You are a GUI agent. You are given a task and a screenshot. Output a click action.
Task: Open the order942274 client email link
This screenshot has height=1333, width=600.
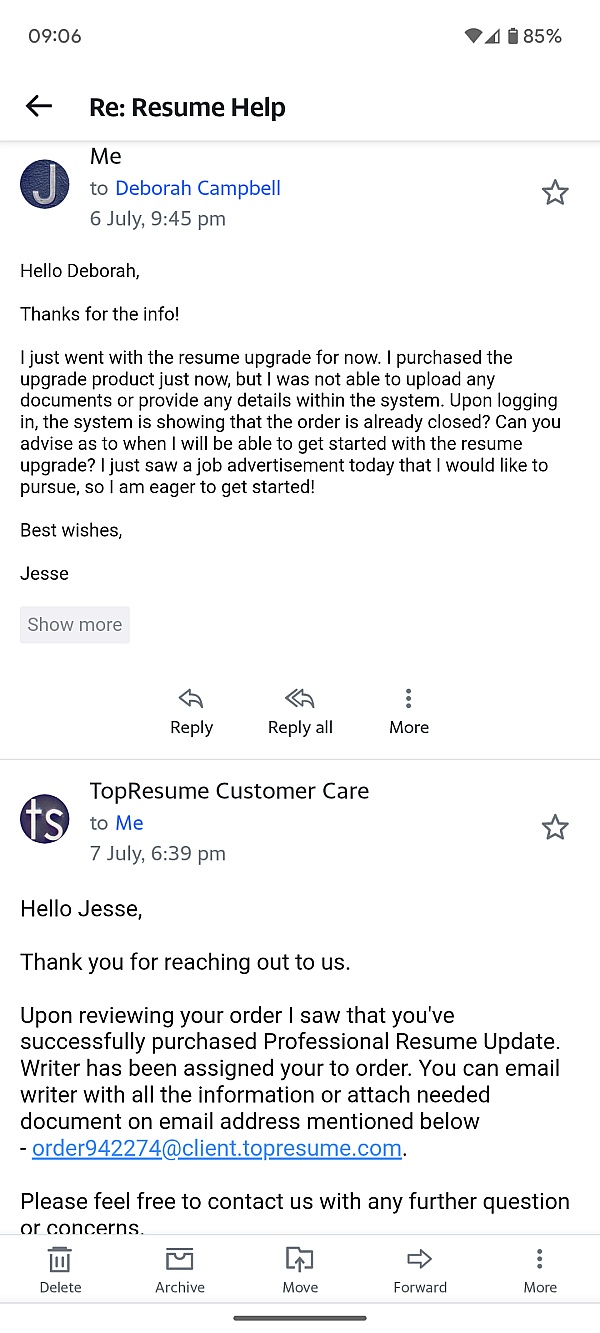click(x=217, y=1148)
